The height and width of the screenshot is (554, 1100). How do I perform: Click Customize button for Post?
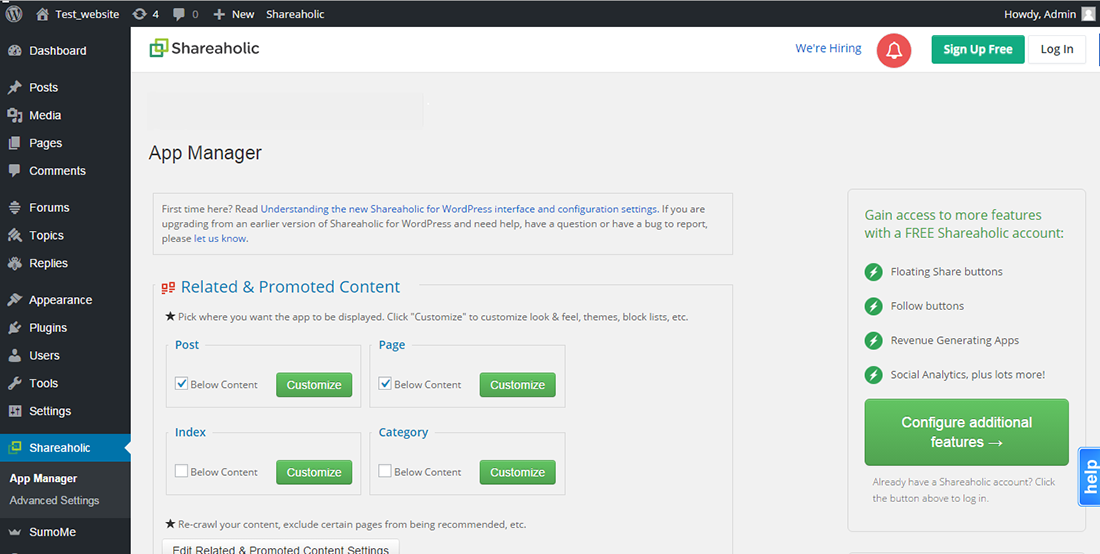pyautogui.click(x=314, y=385)
